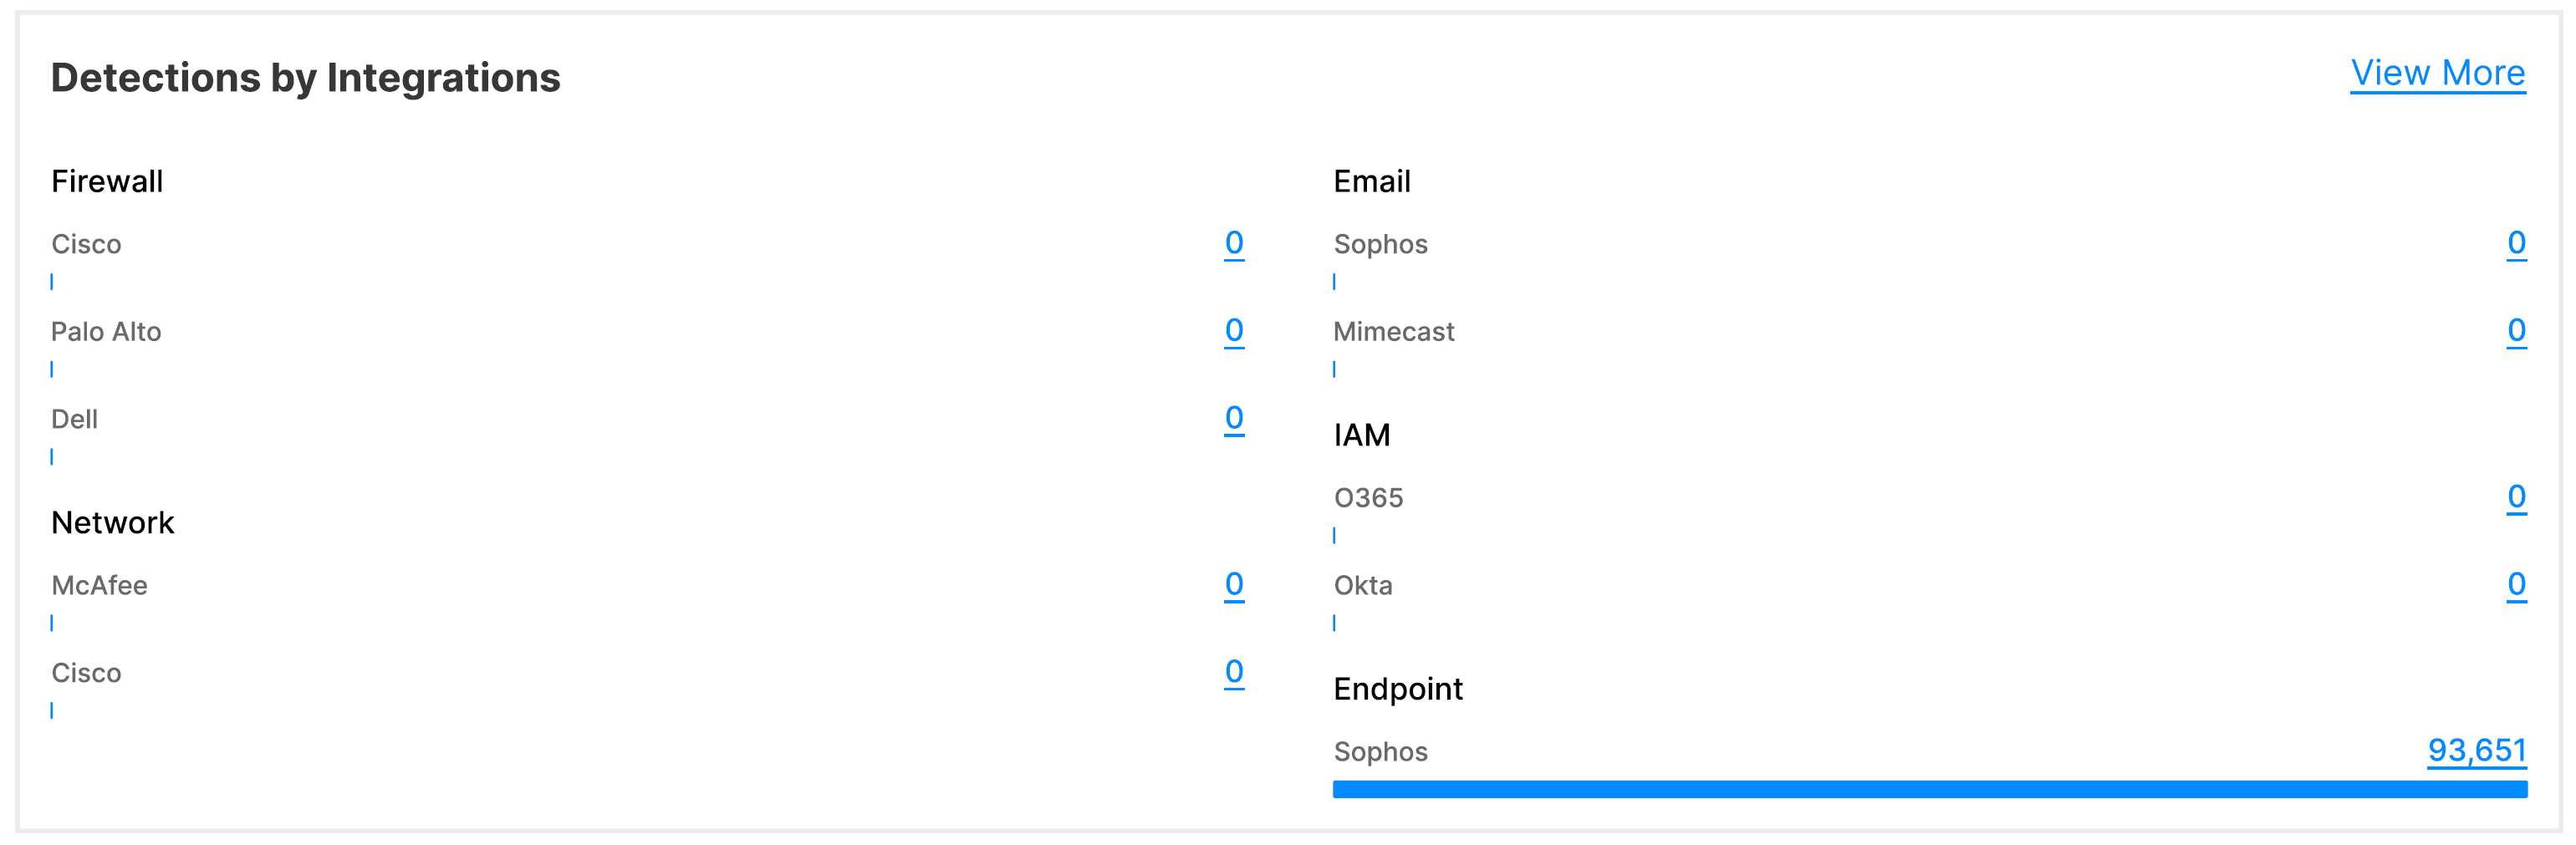Click the View More link
2576x845 pixels.
click(x=2437, y=73)
